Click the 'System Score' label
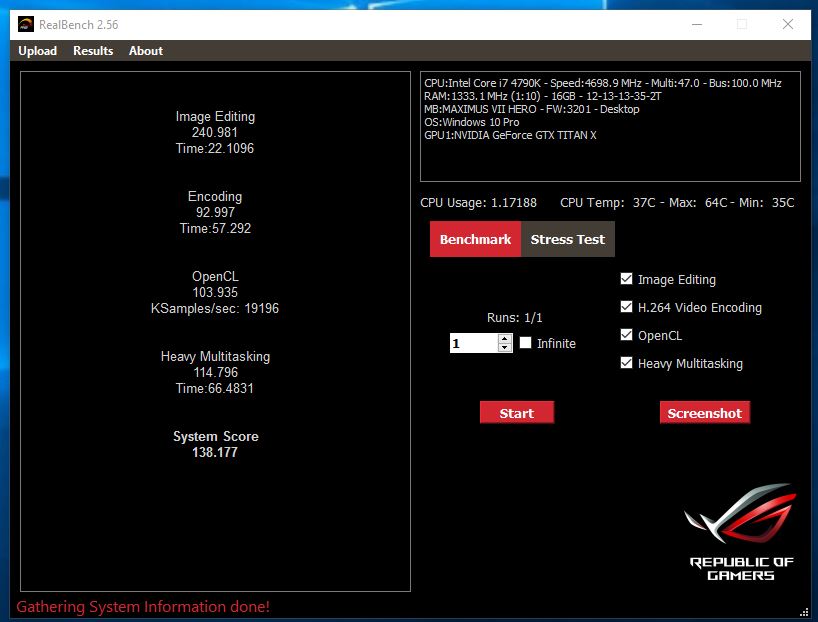Viewport: 818px width, 622px height. (215, 436)
